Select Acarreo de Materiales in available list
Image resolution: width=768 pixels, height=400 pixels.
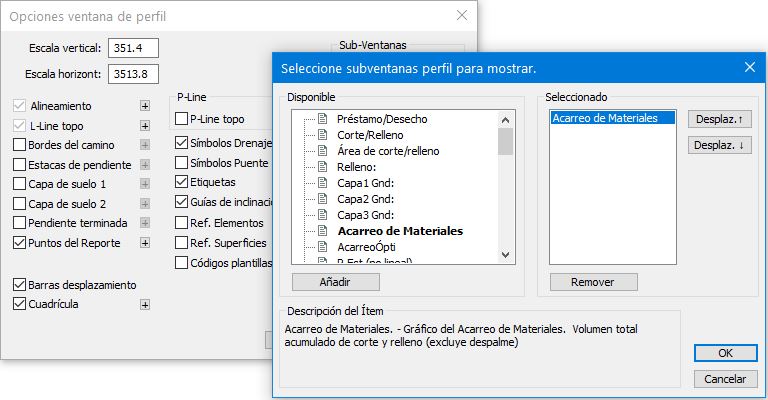pos(399,231)
